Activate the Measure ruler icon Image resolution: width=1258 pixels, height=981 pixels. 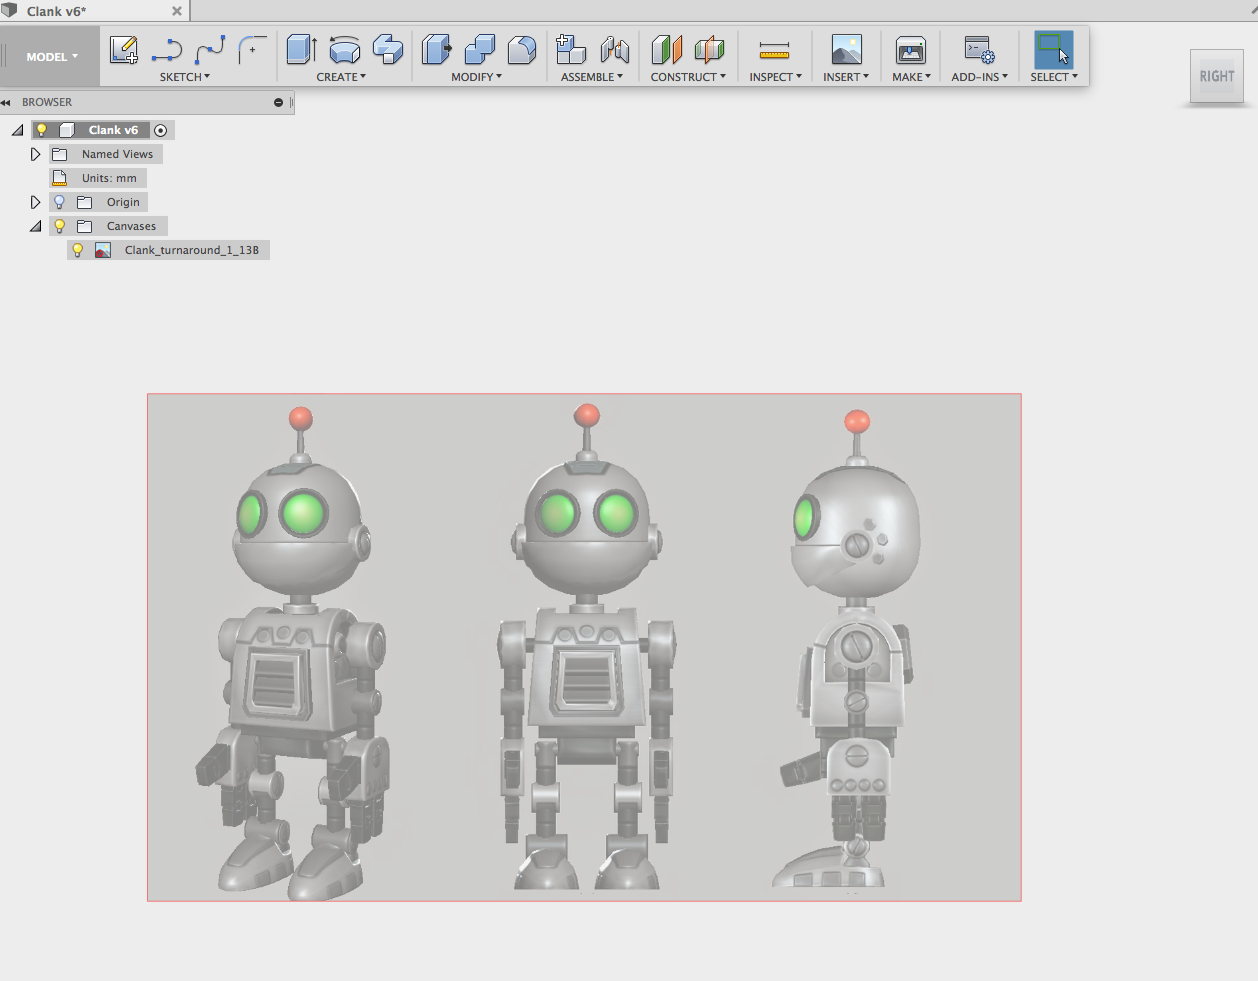tap(774, 50)
